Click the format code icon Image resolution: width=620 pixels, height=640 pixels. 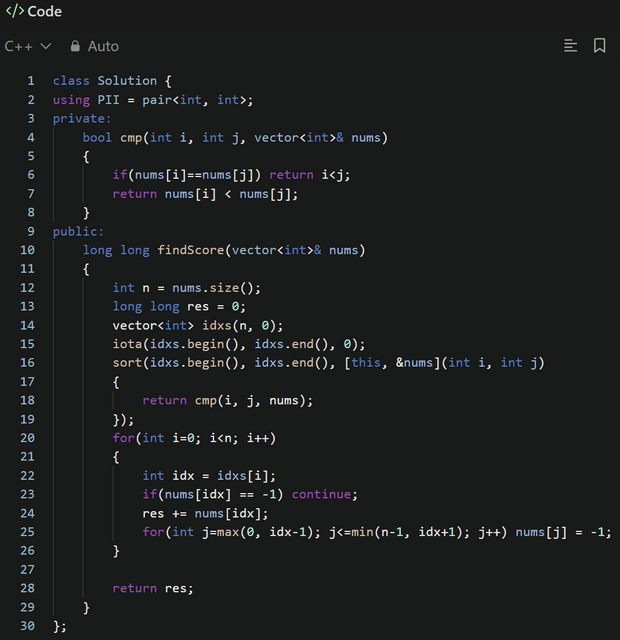coord(571,46)
